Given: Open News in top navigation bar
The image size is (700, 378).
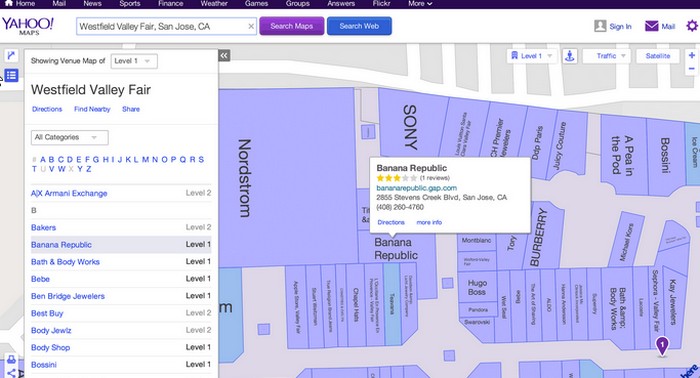Looking at the screenshot, I should (x=92, y=3).
